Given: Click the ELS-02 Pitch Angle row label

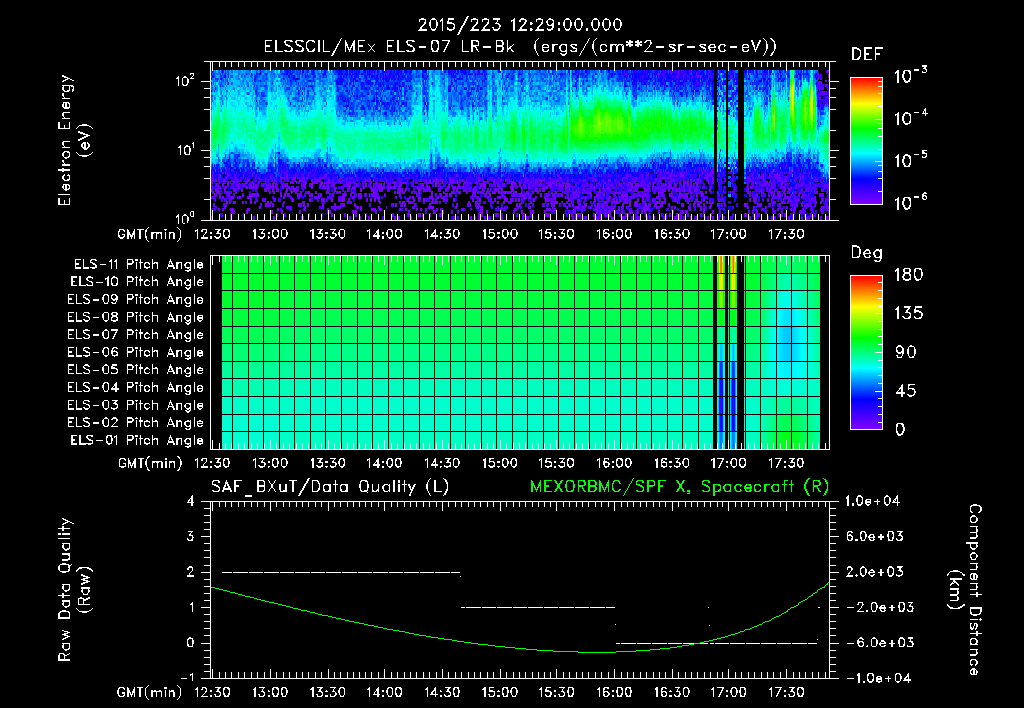Looking at the screenshot, I should pos(136,423).
